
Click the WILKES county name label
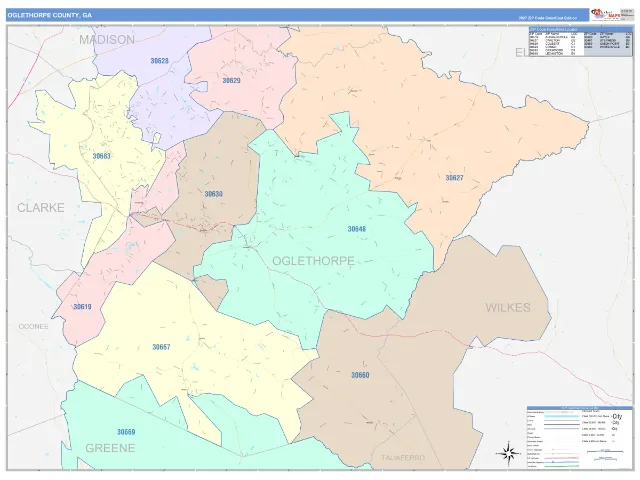[x=508, y=308]
